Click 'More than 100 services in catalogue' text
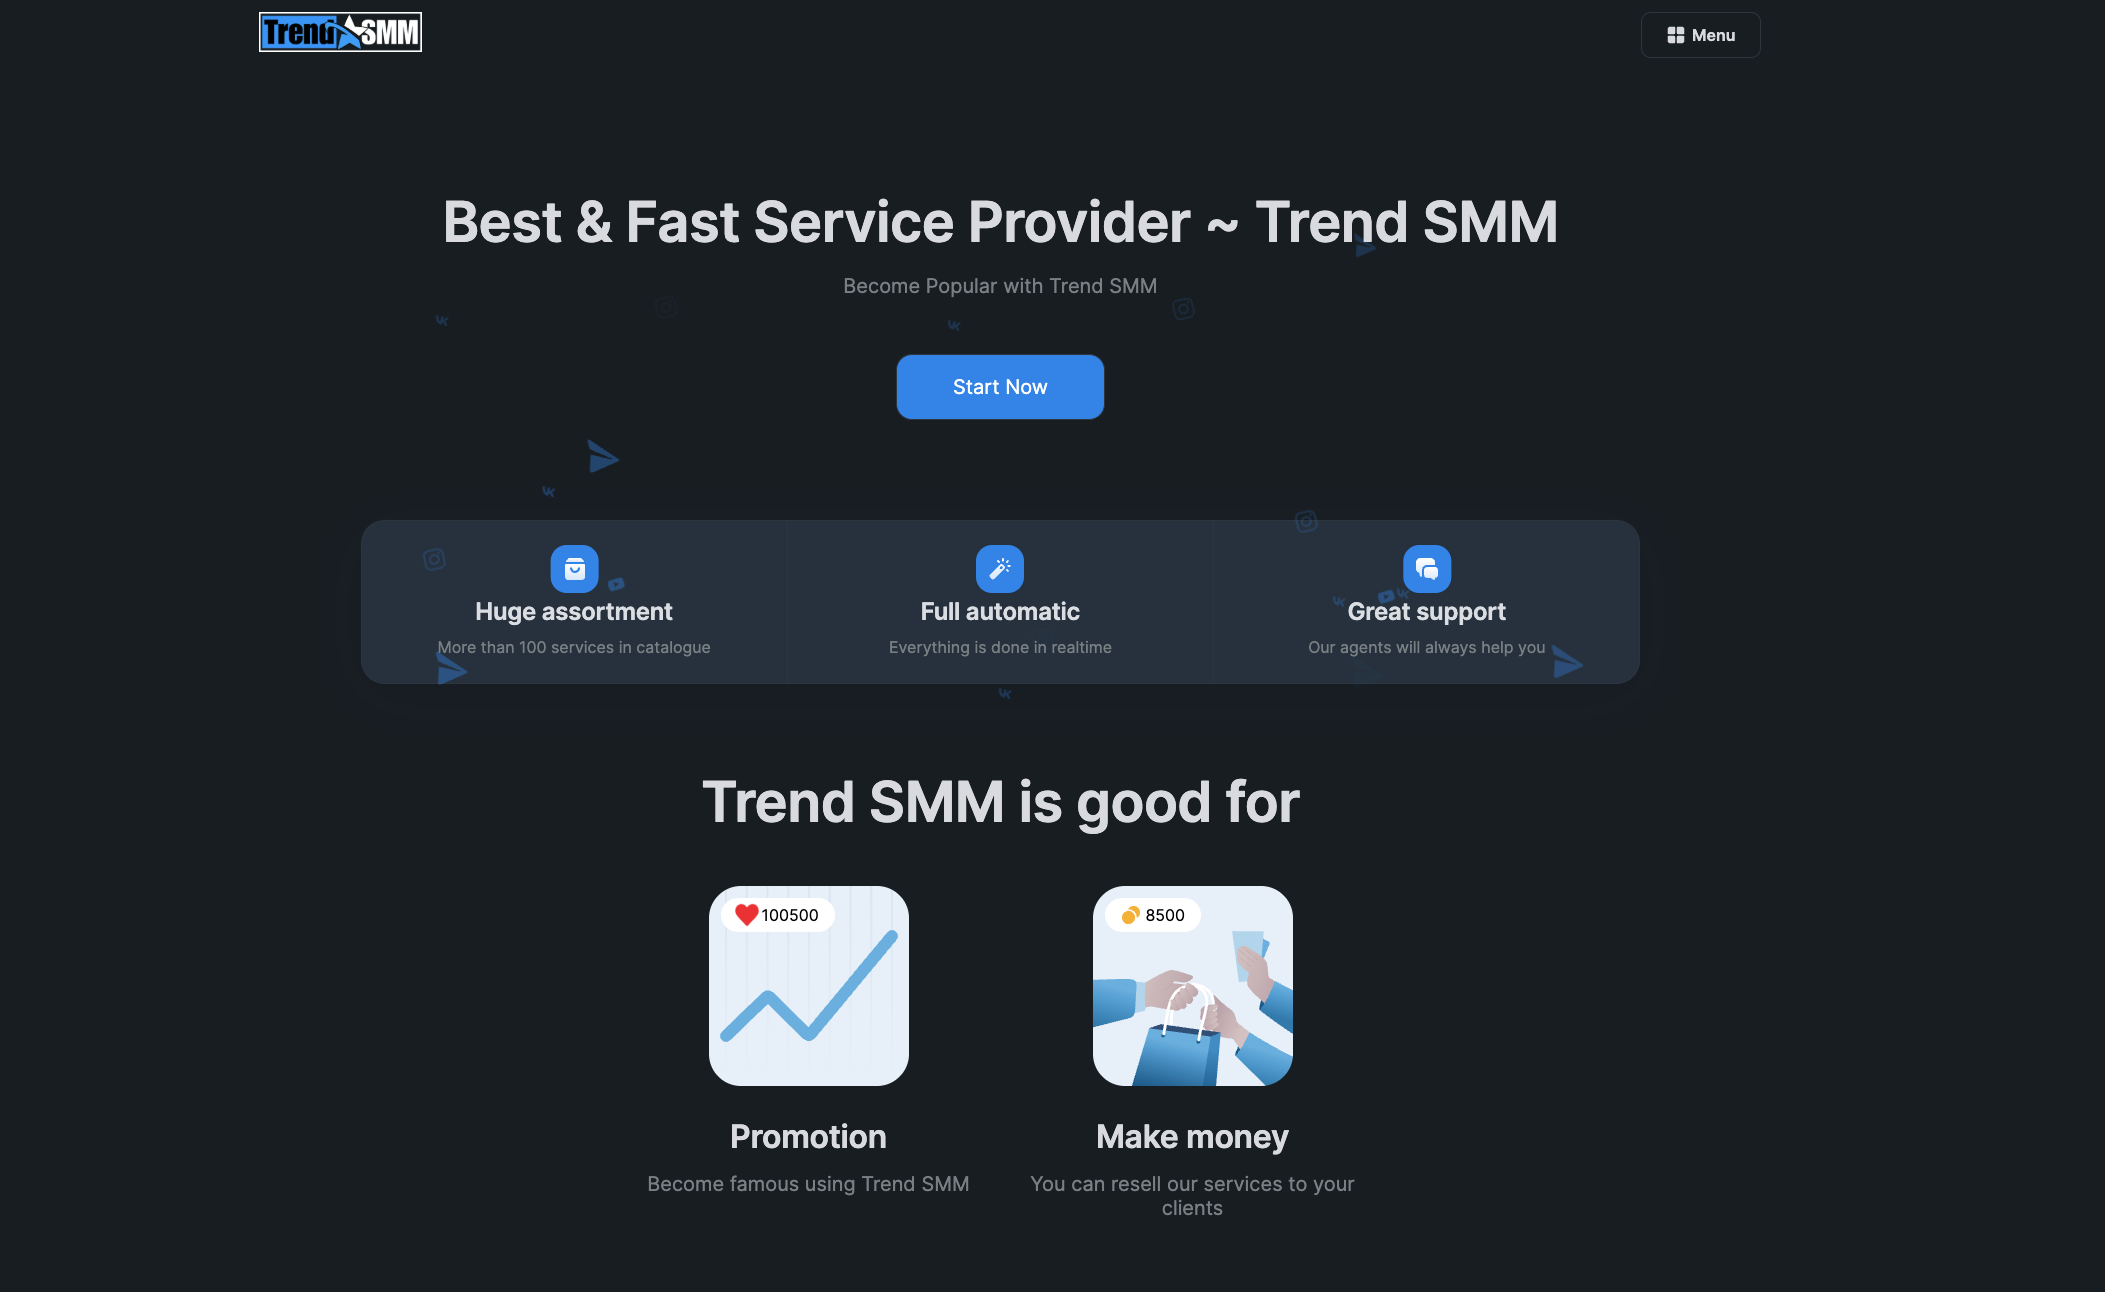This screenshot has width=2105, height=1292. [574, 647]
